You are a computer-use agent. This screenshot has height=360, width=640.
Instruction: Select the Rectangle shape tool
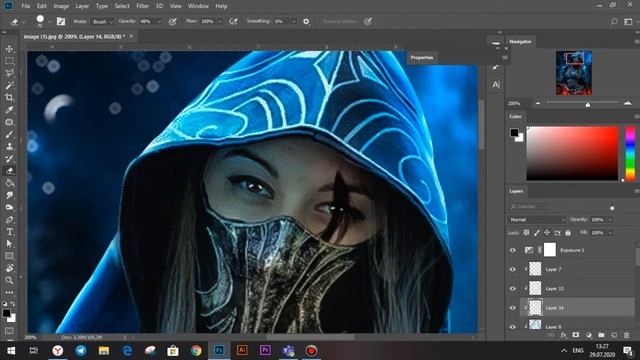(x=9, y=256)
